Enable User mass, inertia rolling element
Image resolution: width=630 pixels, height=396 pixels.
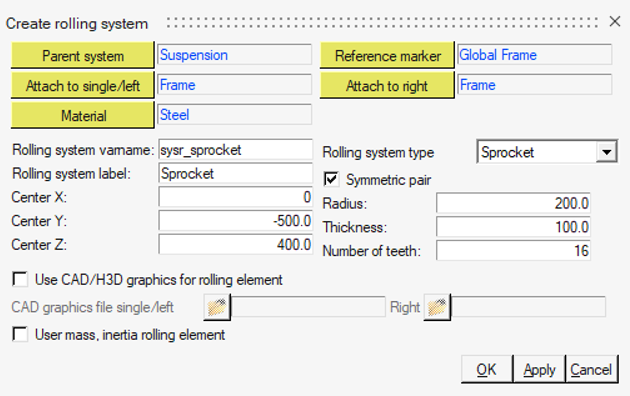tap(20, 334)
